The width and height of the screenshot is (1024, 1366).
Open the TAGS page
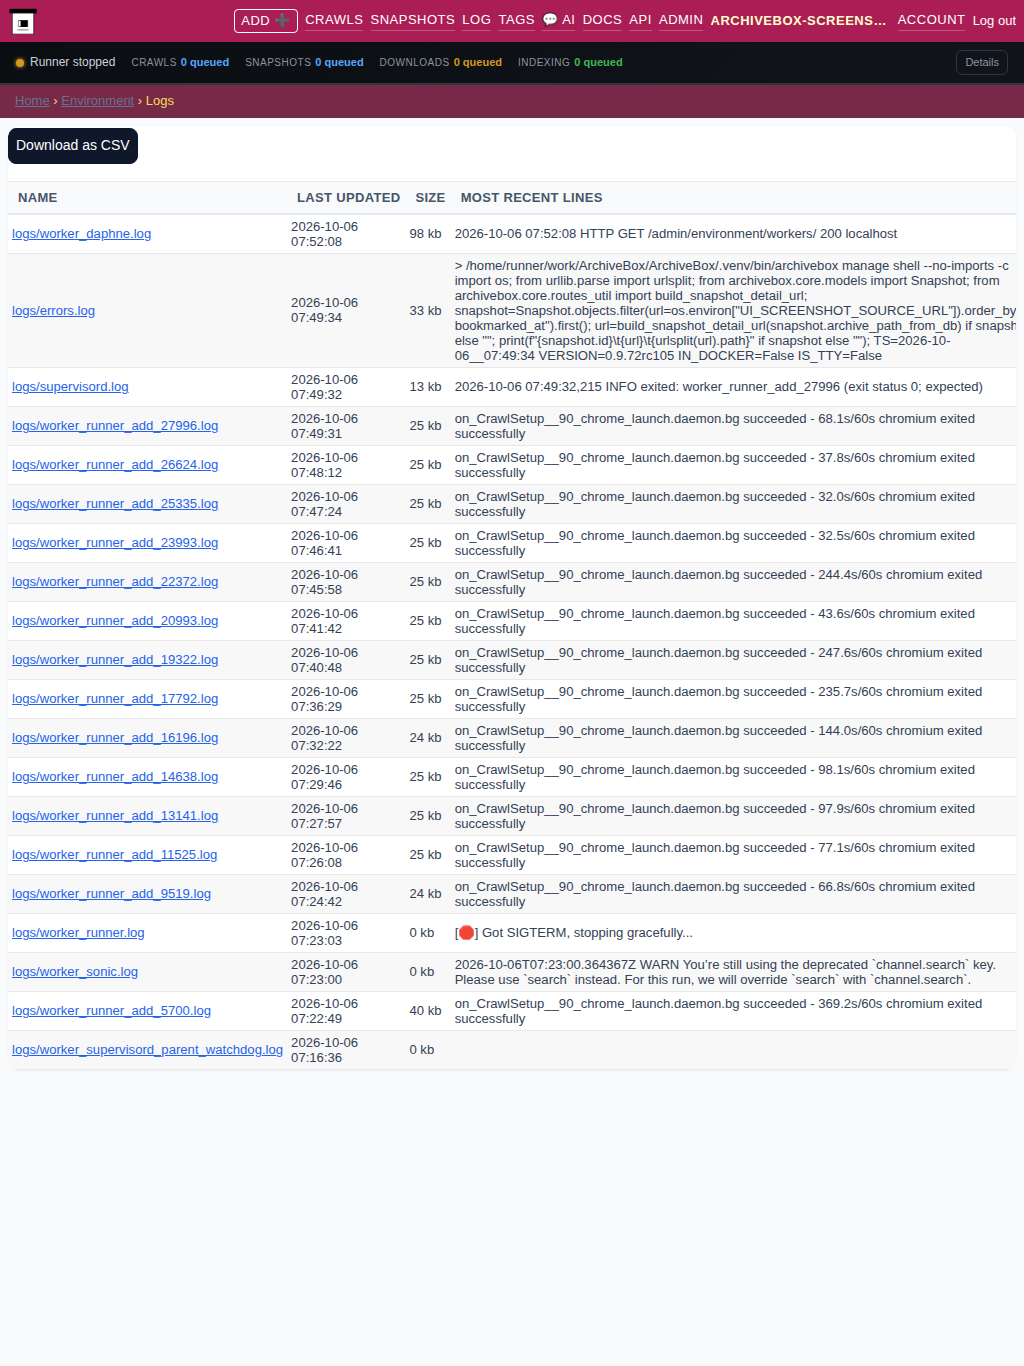[x=516, y=20]
